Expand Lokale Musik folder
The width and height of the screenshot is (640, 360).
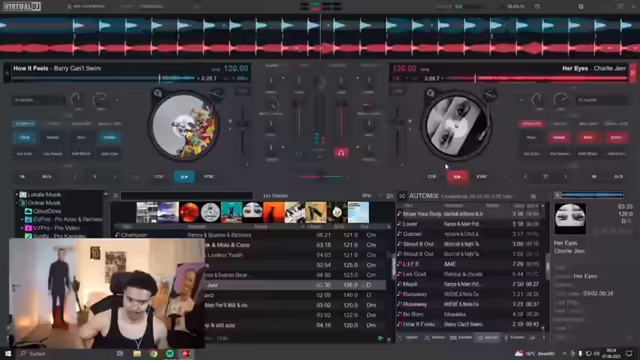17,195
